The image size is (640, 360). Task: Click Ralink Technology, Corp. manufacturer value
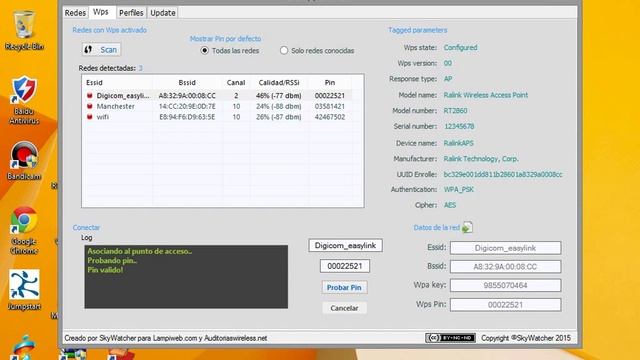point(481,159)
